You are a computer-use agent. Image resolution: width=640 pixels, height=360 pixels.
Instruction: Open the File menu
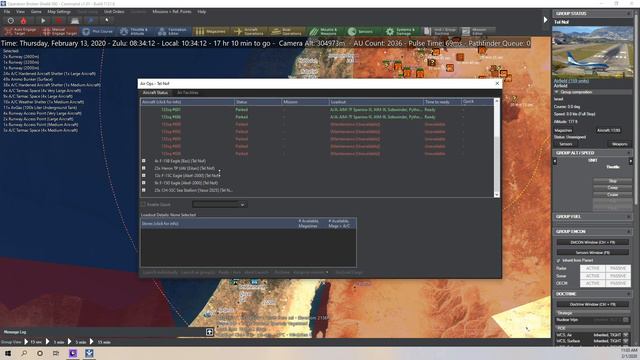pos(7,12)
